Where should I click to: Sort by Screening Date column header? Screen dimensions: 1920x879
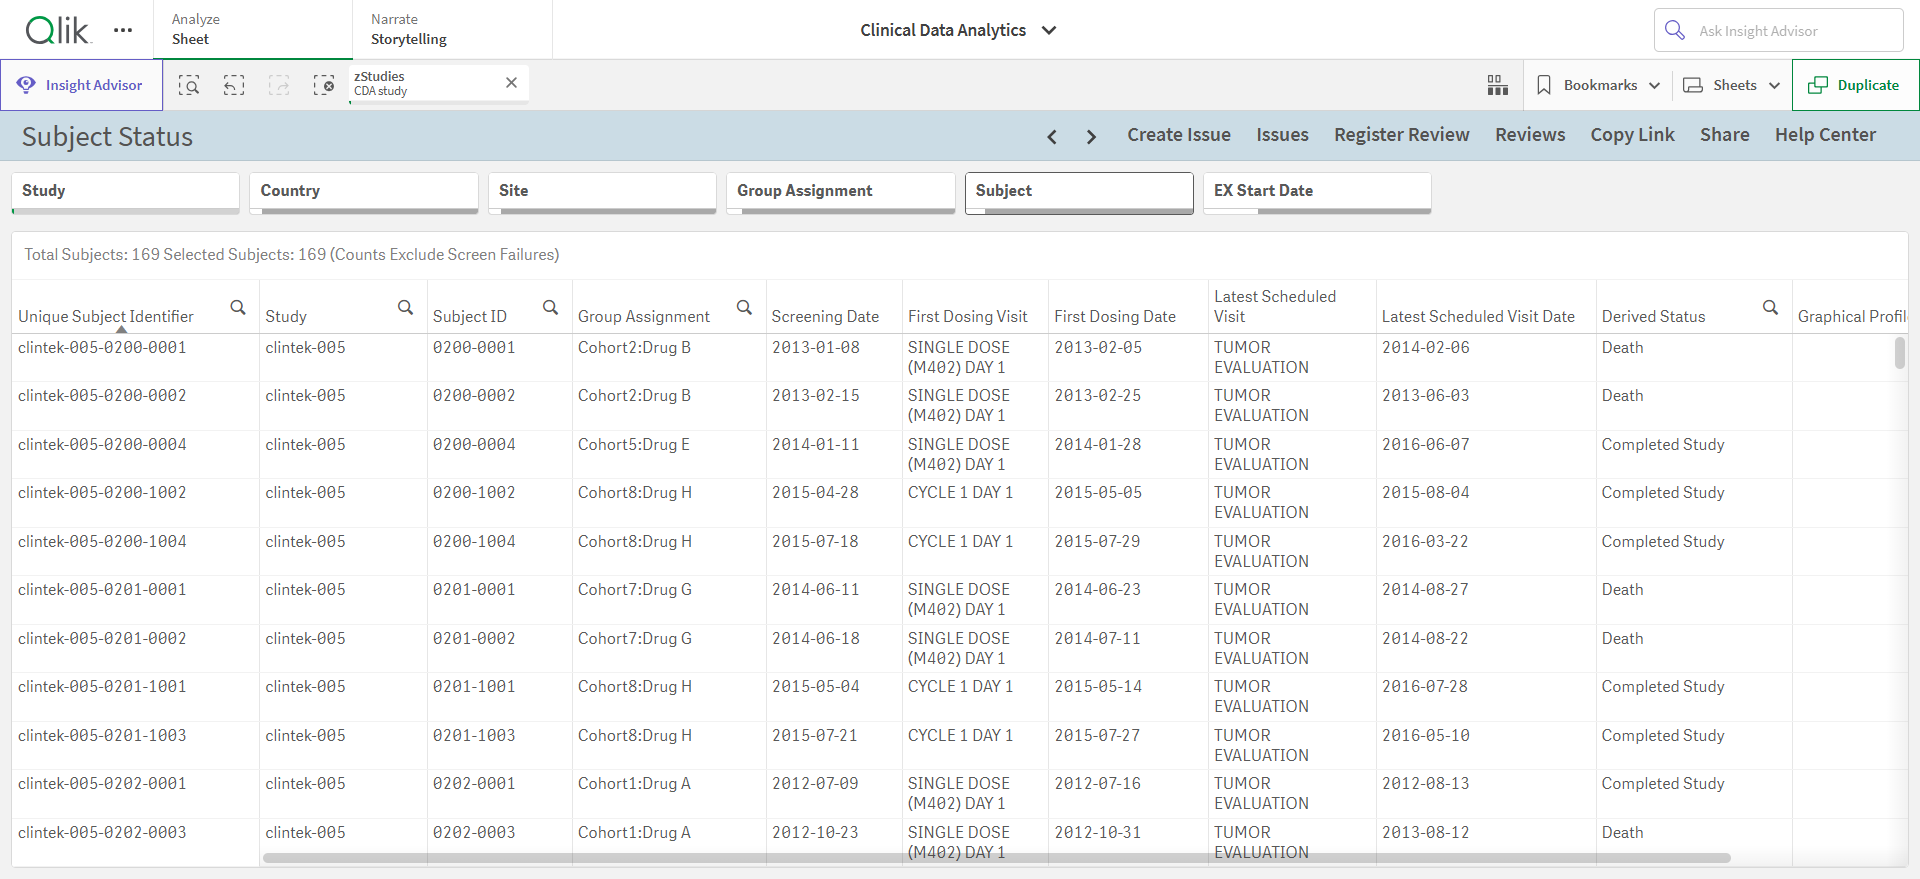[x=825, y=316]
